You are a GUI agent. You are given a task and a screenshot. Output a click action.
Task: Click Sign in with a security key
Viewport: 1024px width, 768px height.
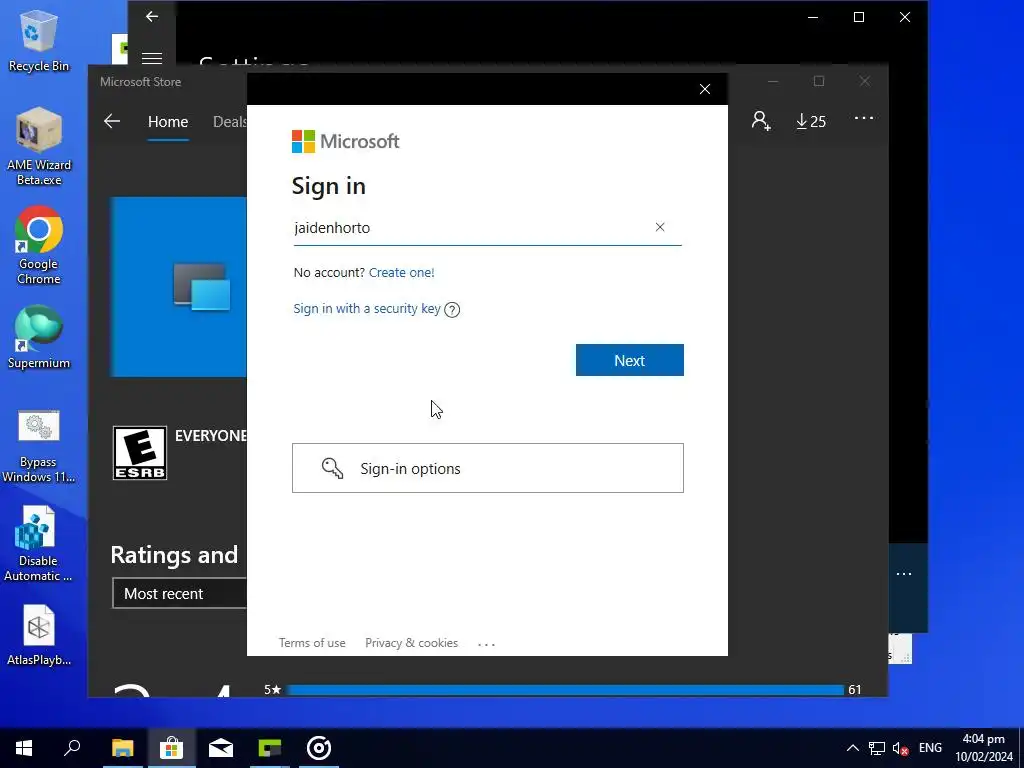(367, 308)
